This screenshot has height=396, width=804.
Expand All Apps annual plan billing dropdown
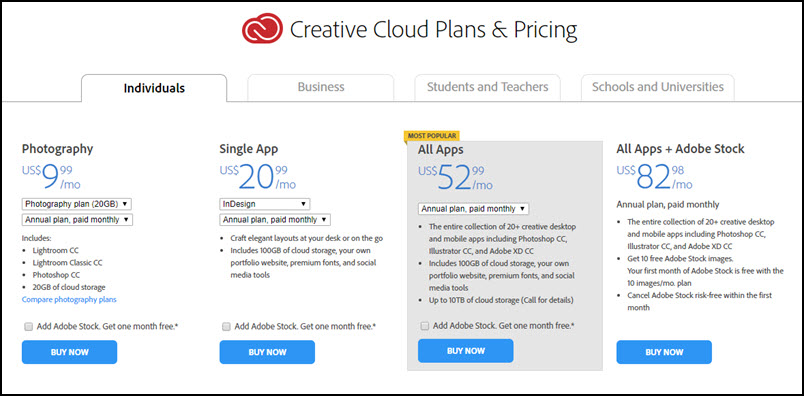click(473, 209)
